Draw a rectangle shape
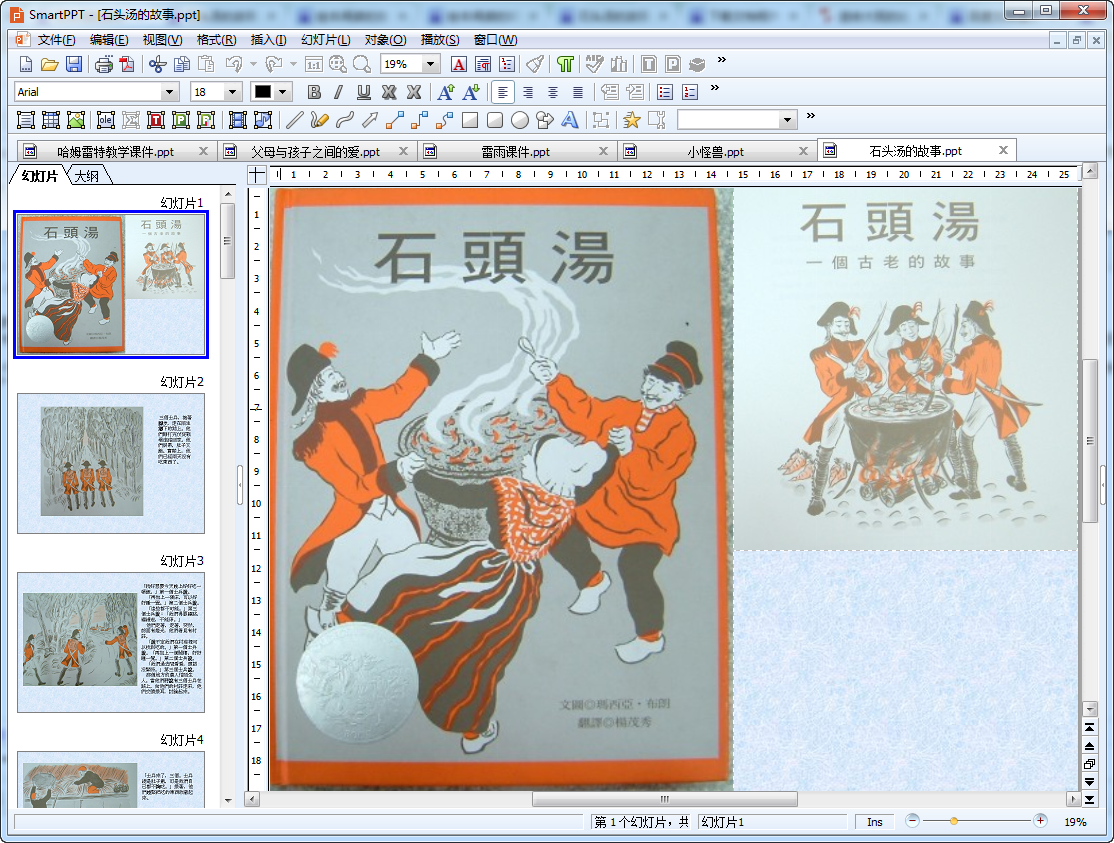The width and height of the screenshot is (1114, 843). pyautogui.click(x=470, y=120)
